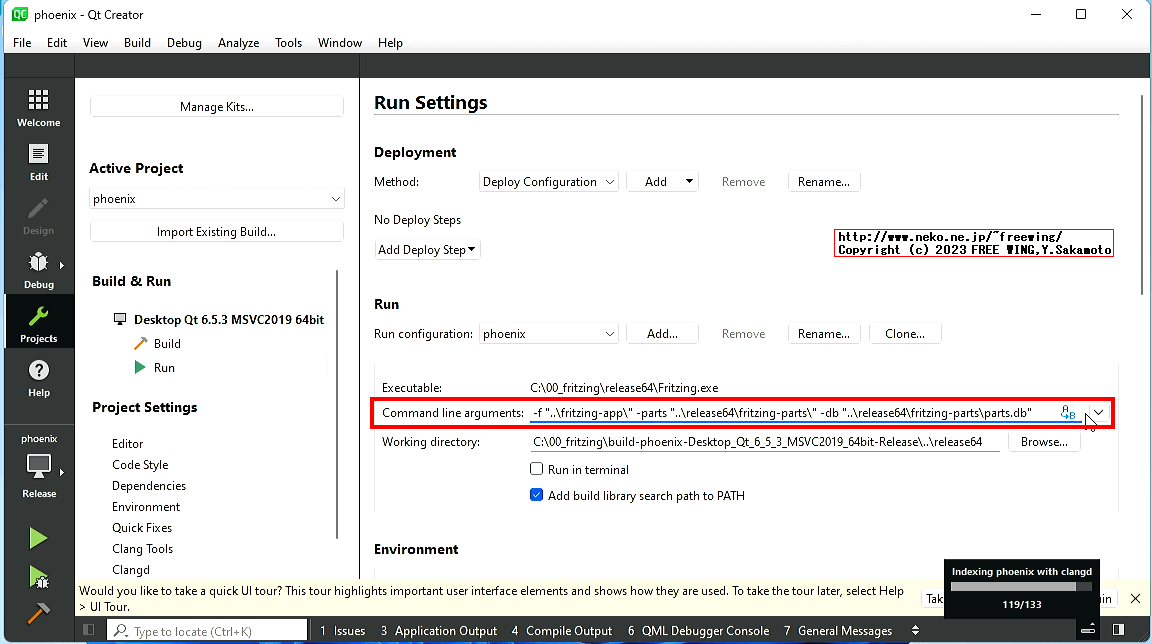Click Browse for working directory

tap(1044, 442)
